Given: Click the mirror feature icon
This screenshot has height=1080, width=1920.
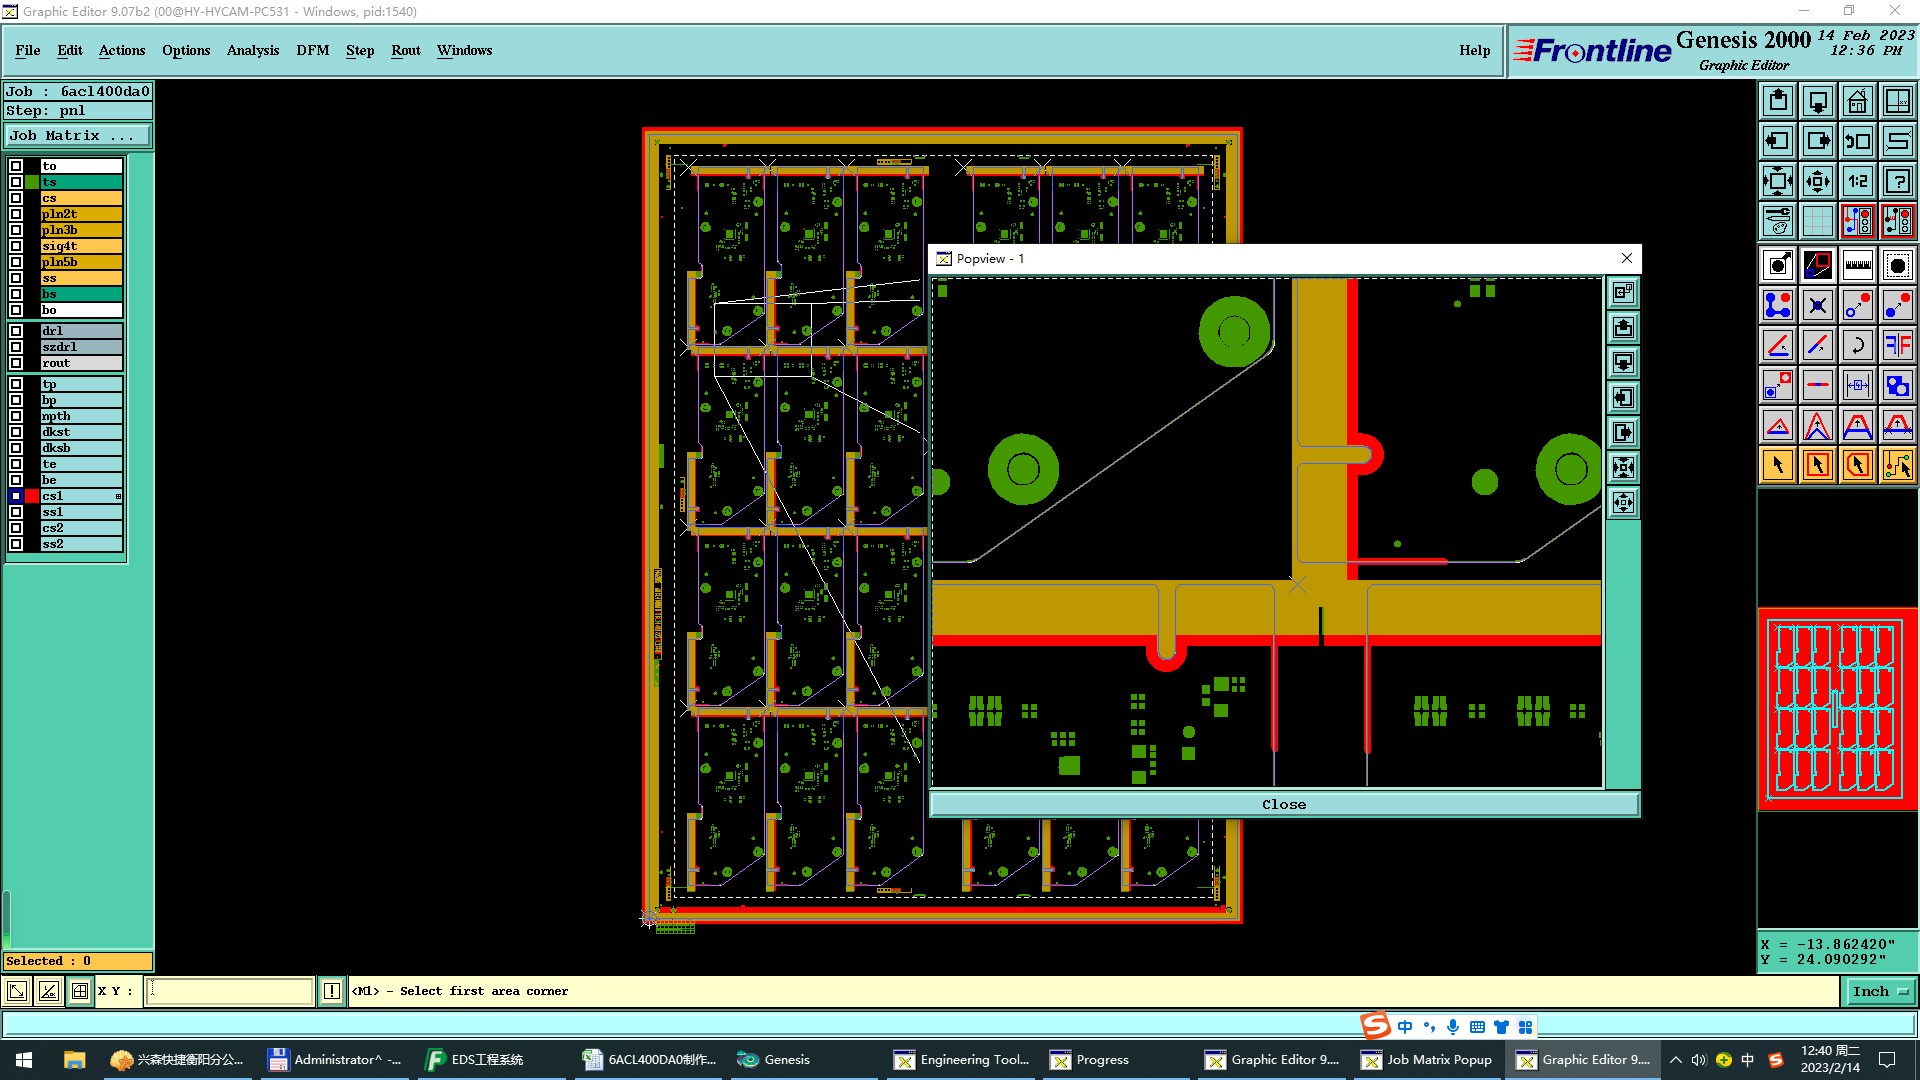Looking at the screenshot, I should tap(1897, 345).
